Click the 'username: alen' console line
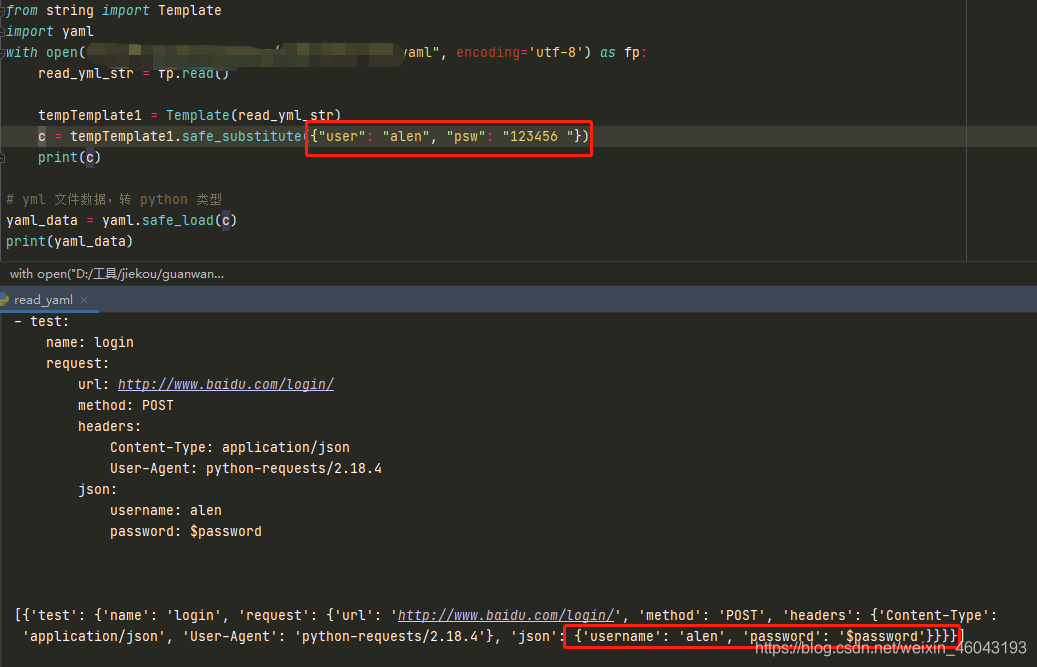This screenshot has height=667, width=1037. [x=166, y=511]
